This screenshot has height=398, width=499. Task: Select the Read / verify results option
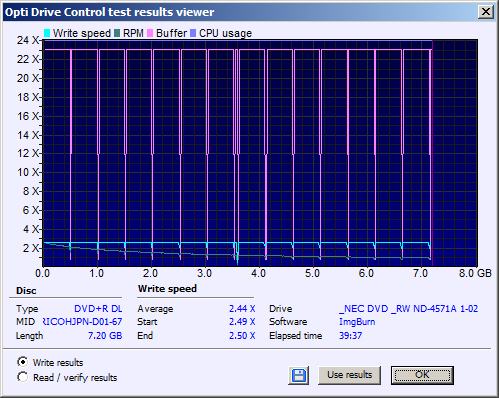click(x=23, y=377)
